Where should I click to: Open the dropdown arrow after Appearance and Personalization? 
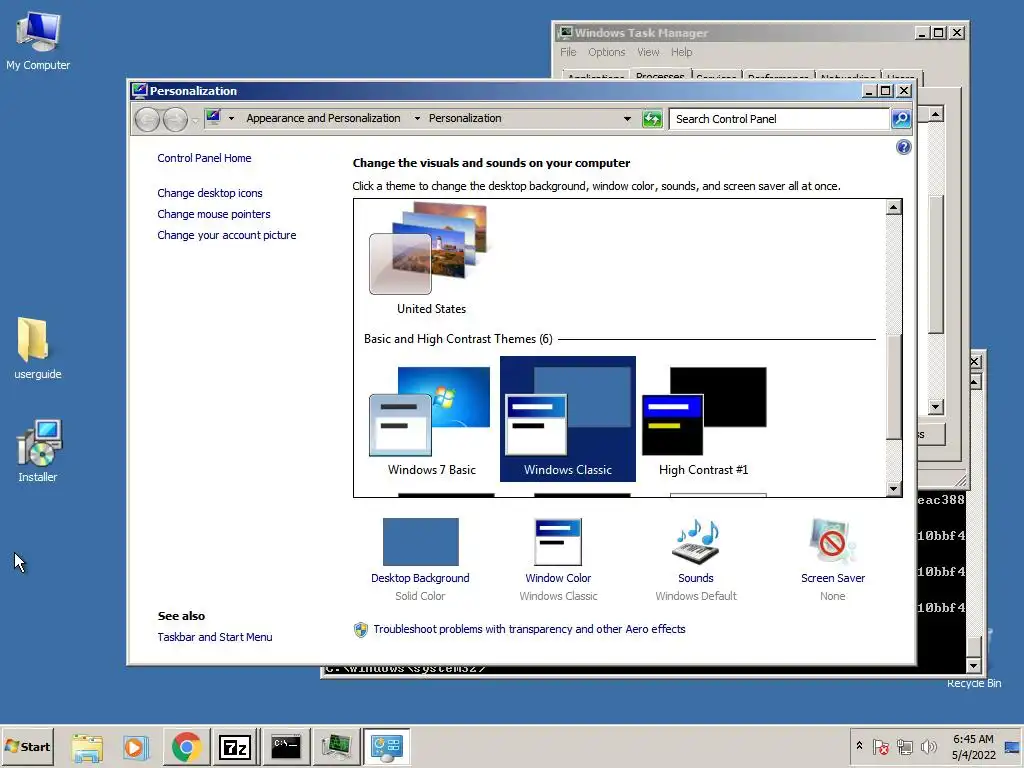point(417,119)
